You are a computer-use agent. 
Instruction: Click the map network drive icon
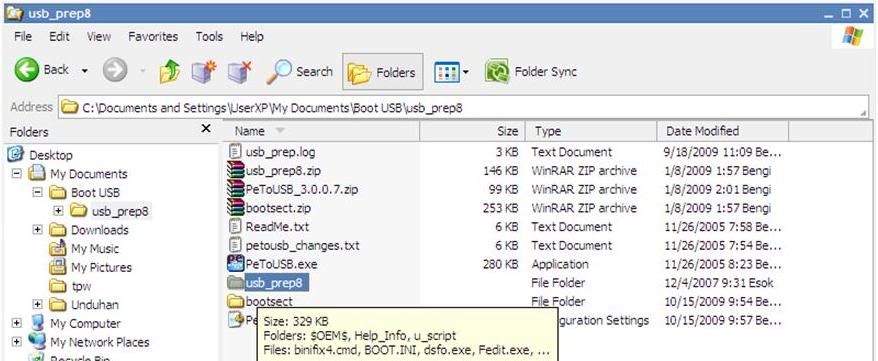coord(204,72)
